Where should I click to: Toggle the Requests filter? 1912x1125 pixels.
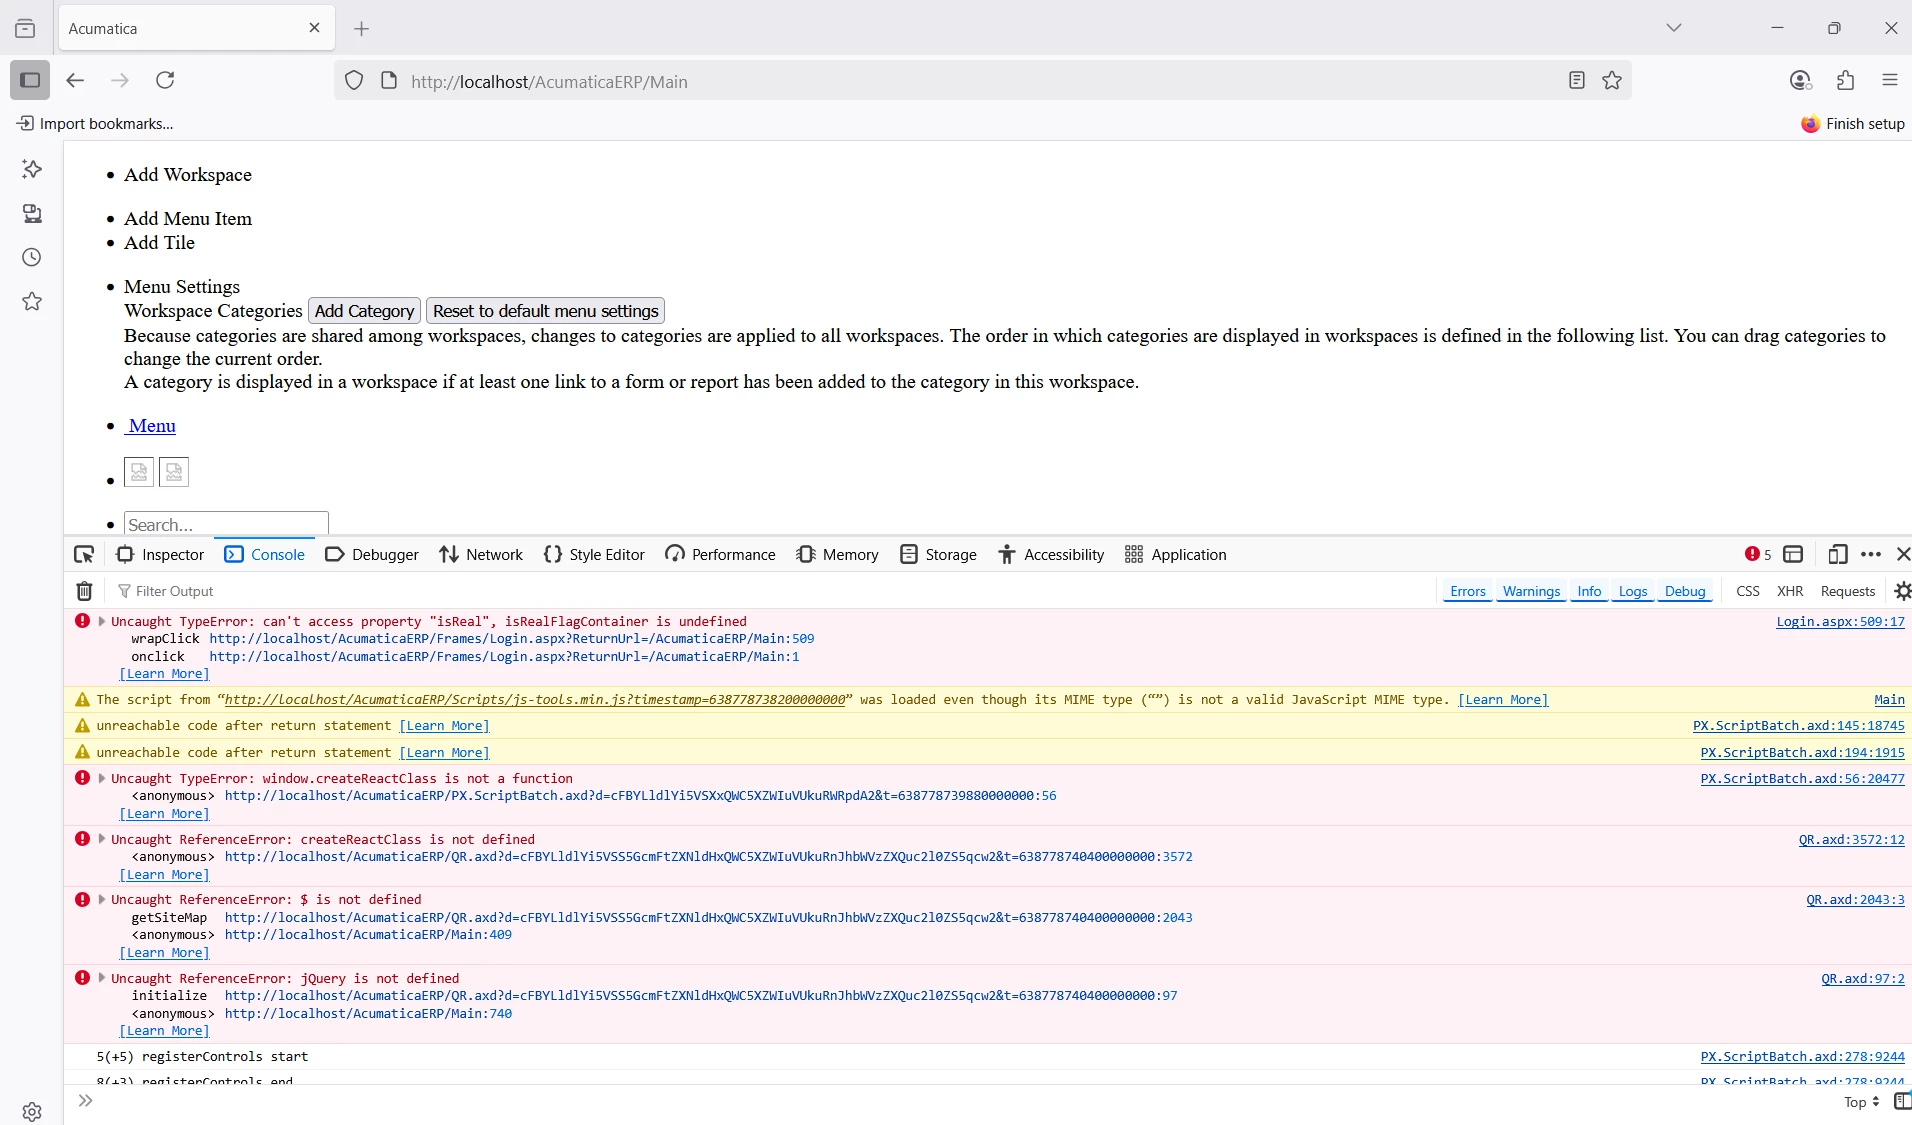pos(1847,591)
